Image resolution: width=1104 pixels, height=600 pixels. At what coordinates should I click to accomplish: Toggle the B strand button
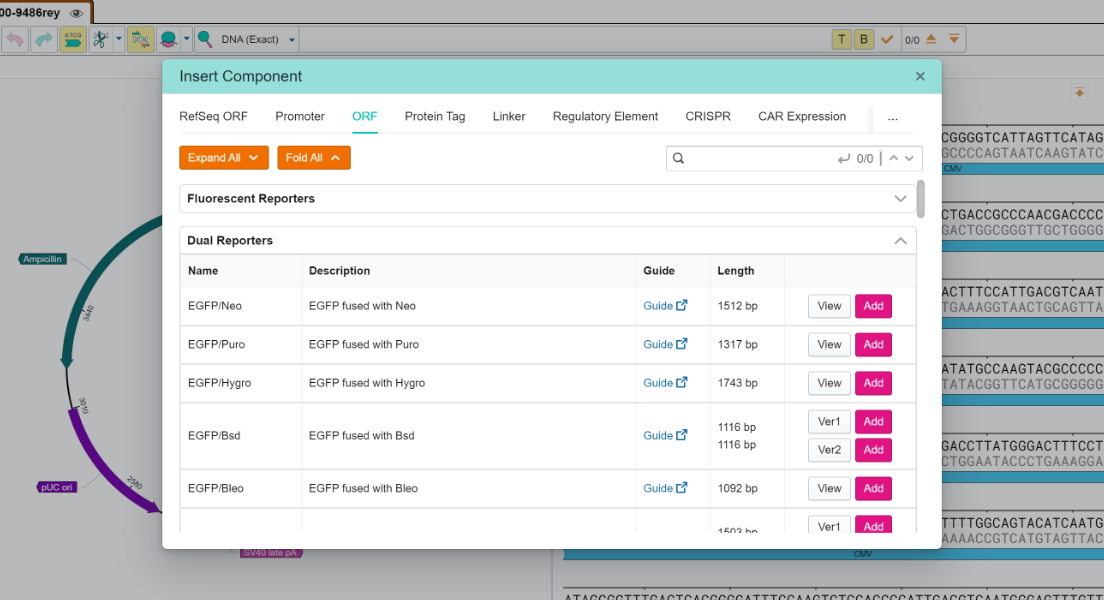tap(864, 39)
